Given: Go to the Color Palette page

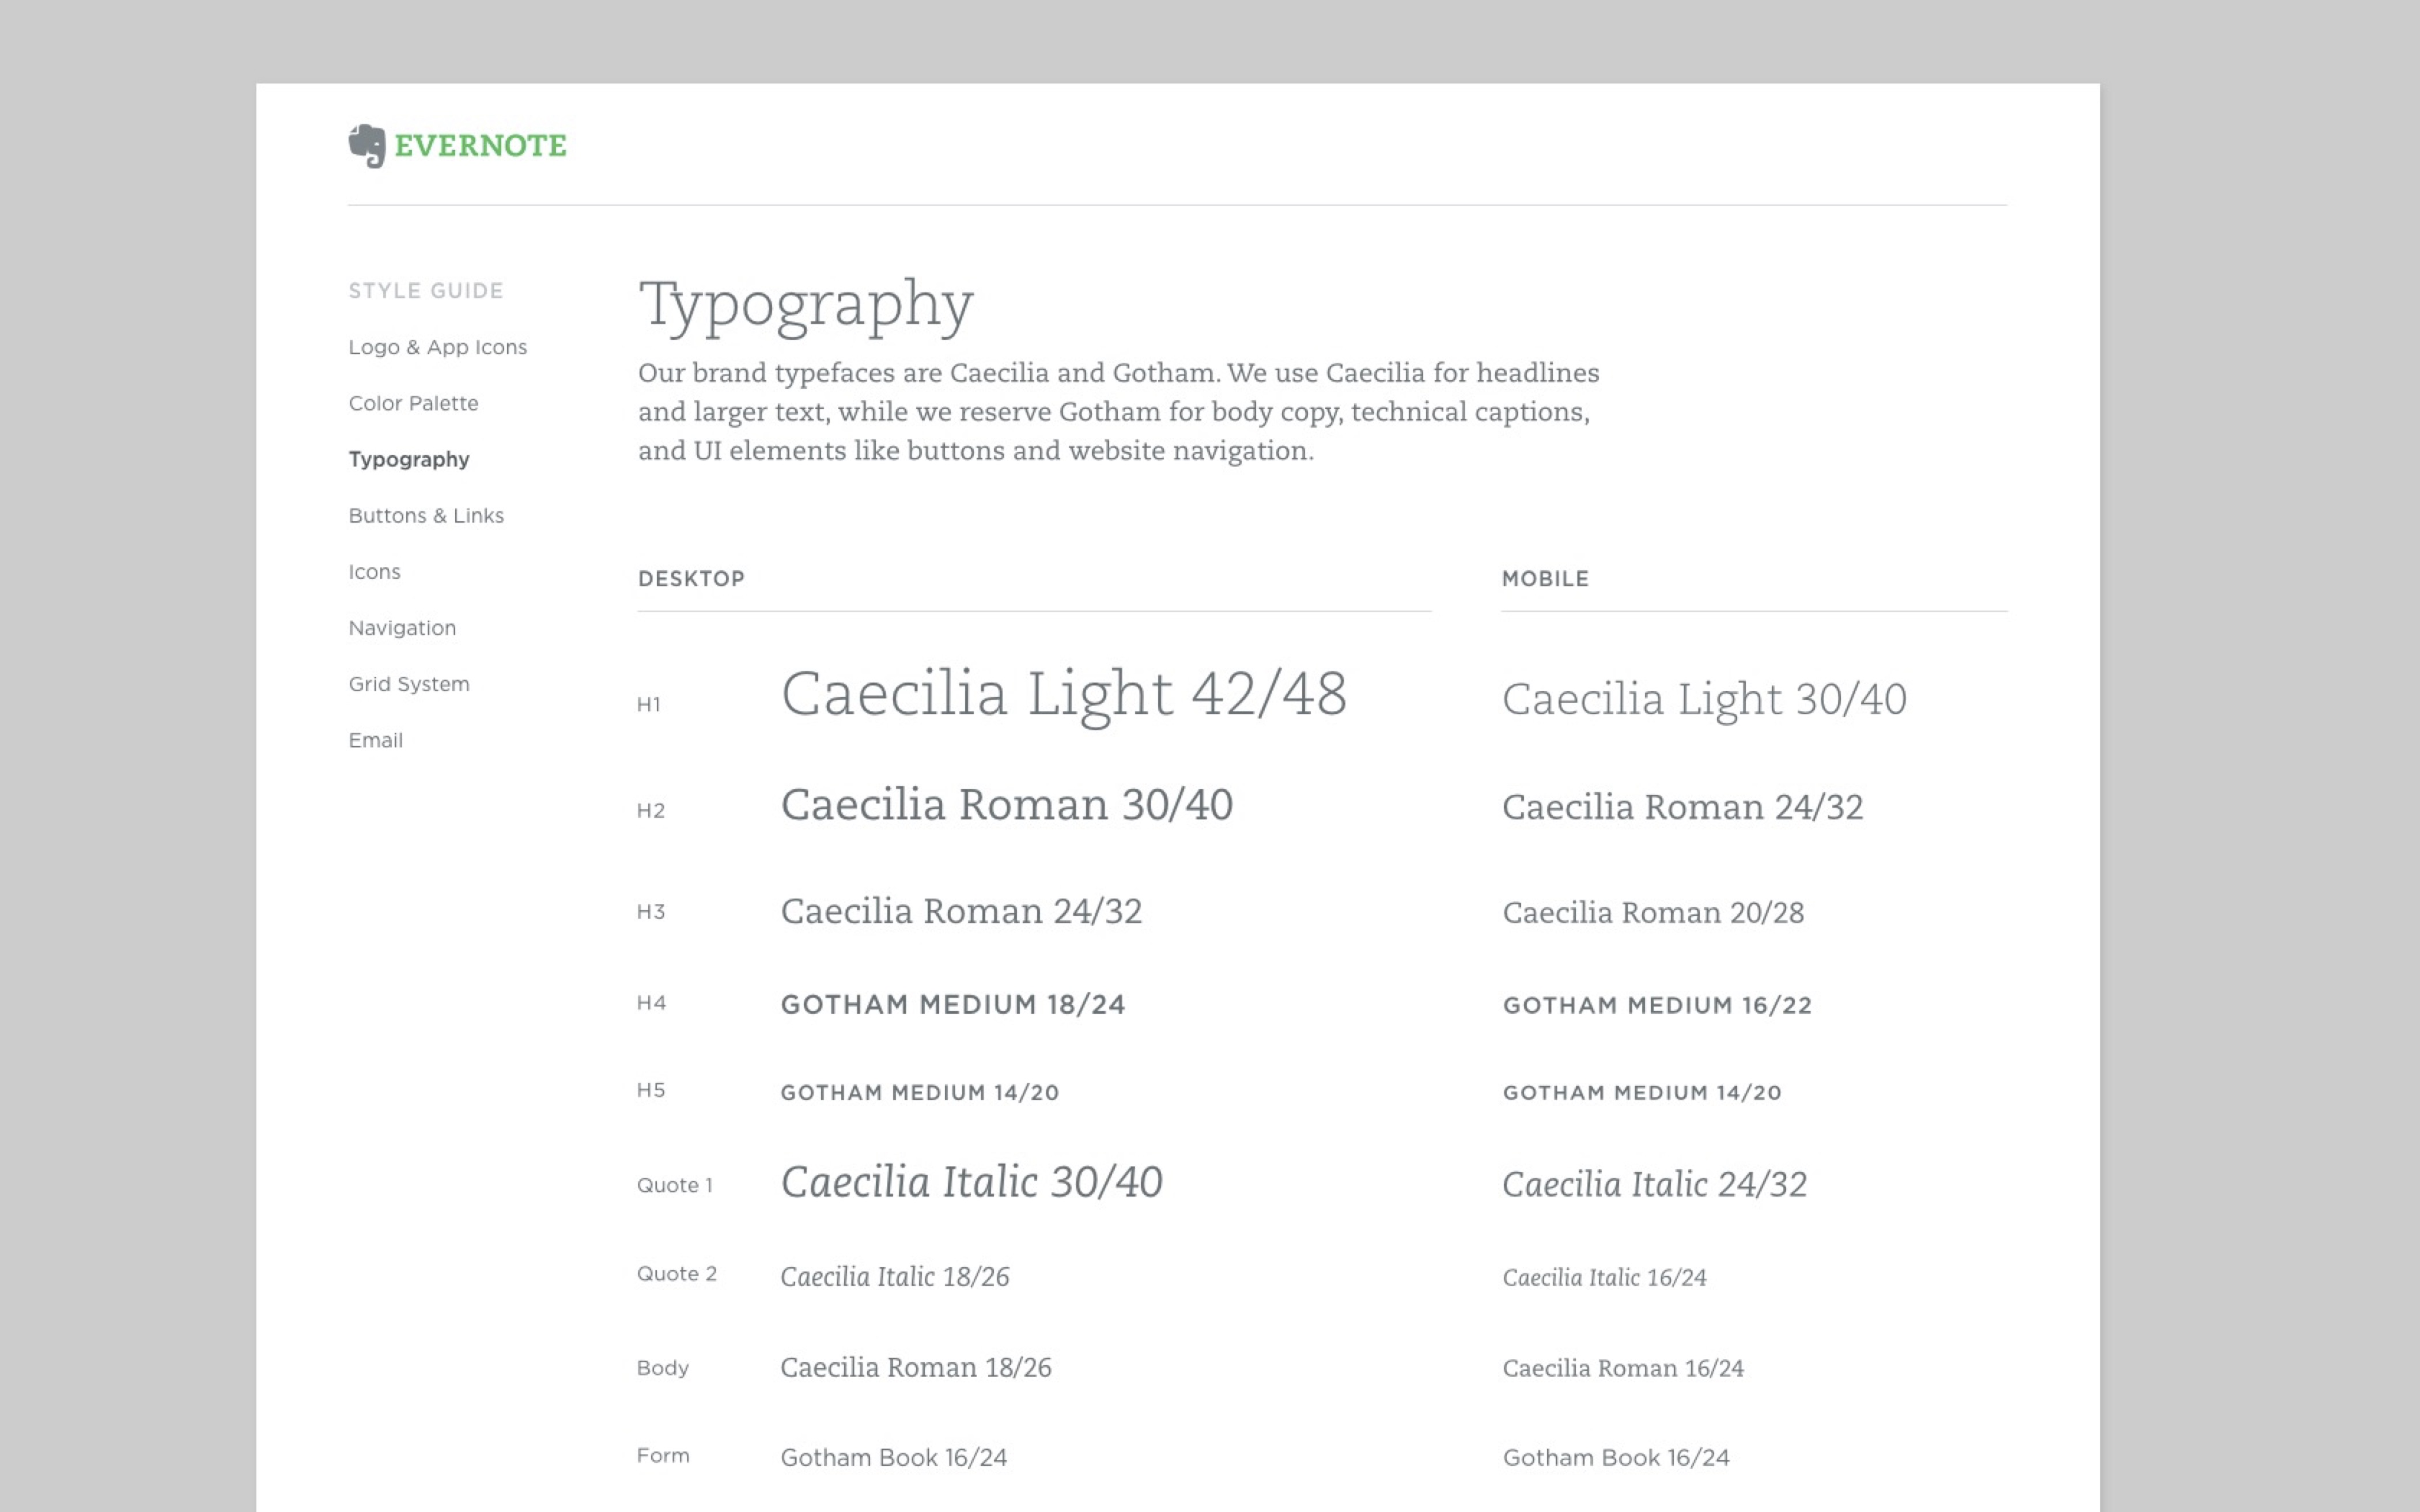Looking at the screenshot, I should pos(413,403).
